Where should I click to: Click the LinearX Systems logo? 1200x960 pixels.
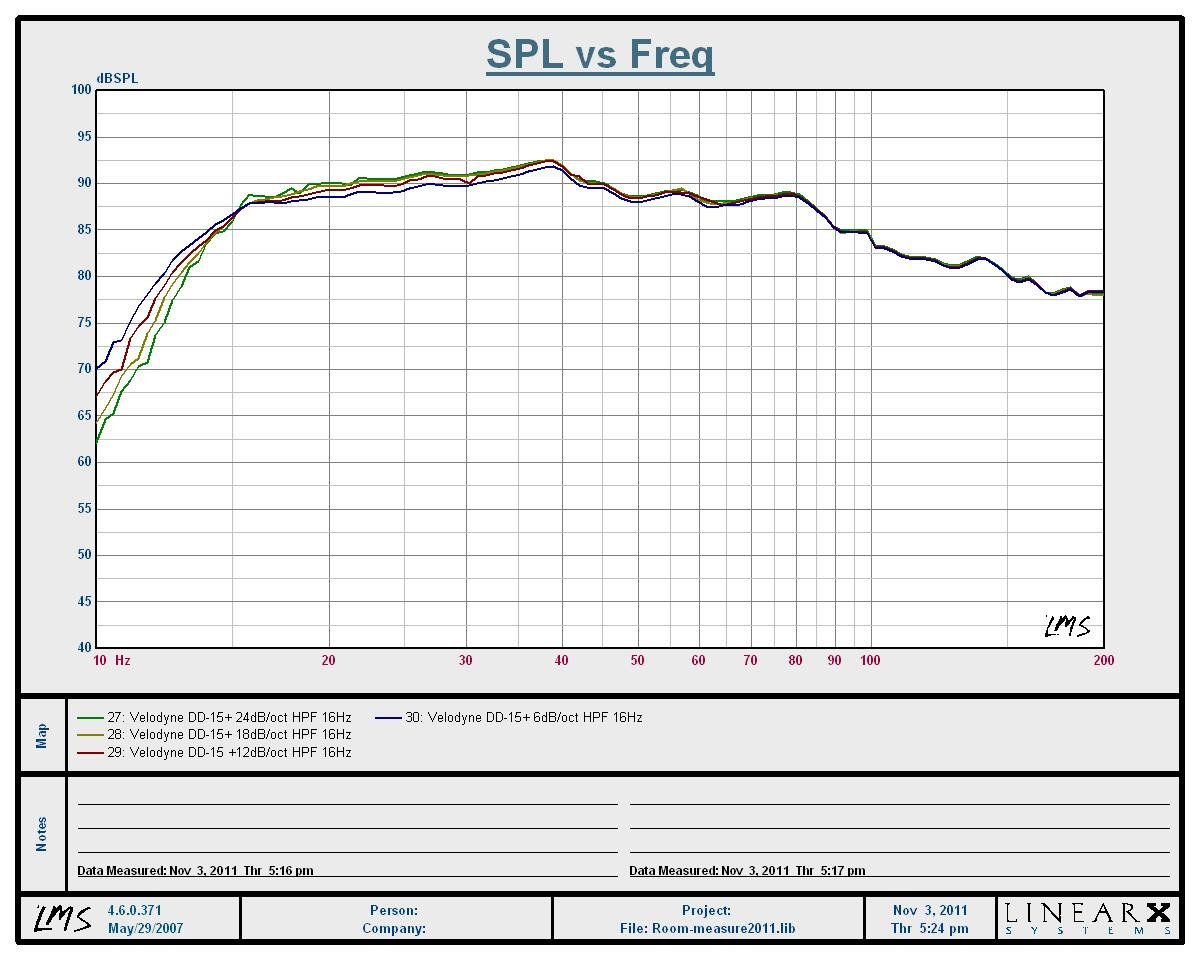pos(1087,918)
